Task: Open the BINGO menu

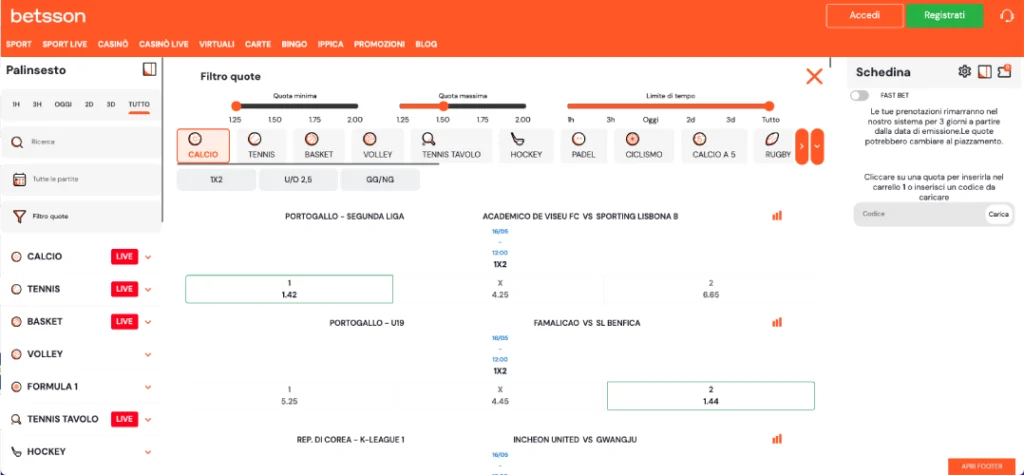Action: (295, 44)
